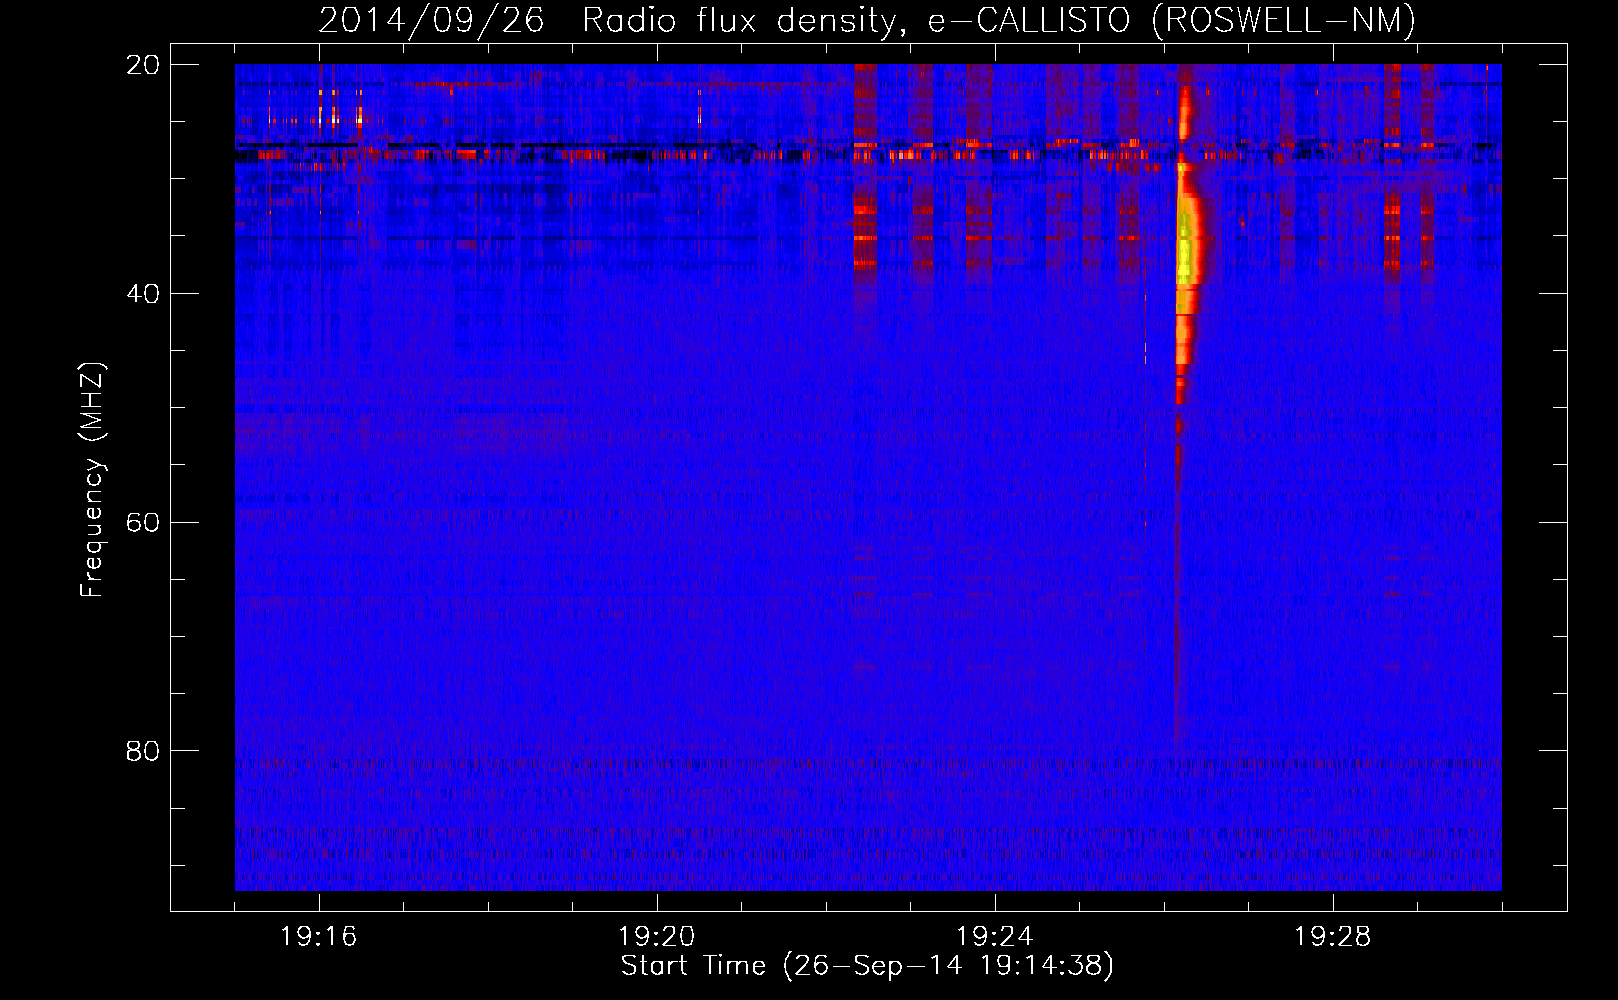This screenshot has width=1618, height=1000.
Task: Click the 19:28 time tick label
Action: (x=1333, y=937)
